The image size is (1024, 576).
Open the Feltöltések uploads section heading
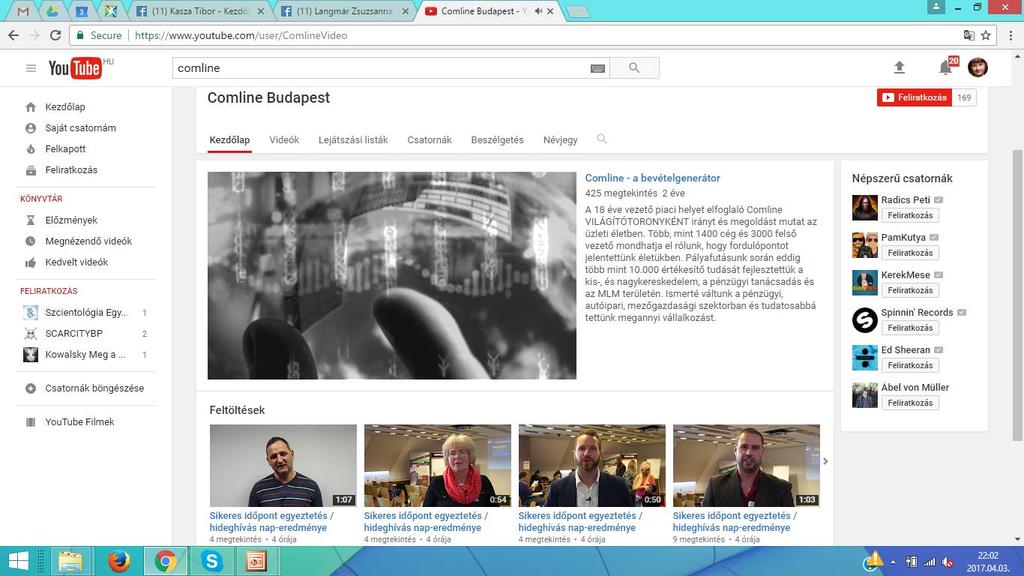click(x=237, y=410)
